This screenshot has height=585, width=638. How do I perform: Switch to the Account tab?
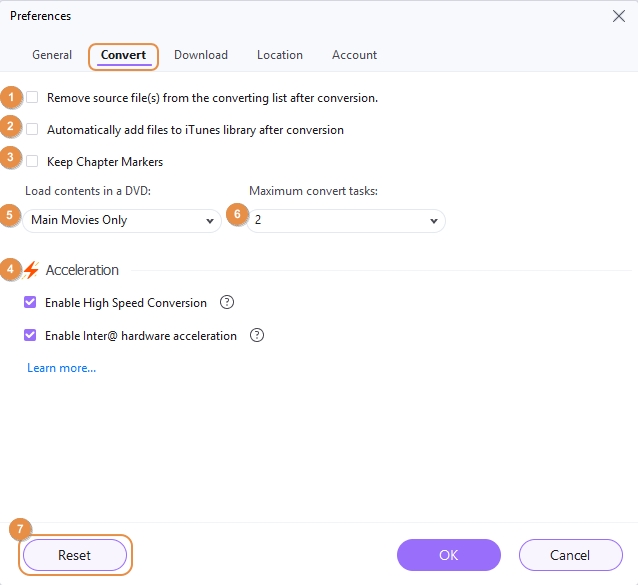click(354, 55)
